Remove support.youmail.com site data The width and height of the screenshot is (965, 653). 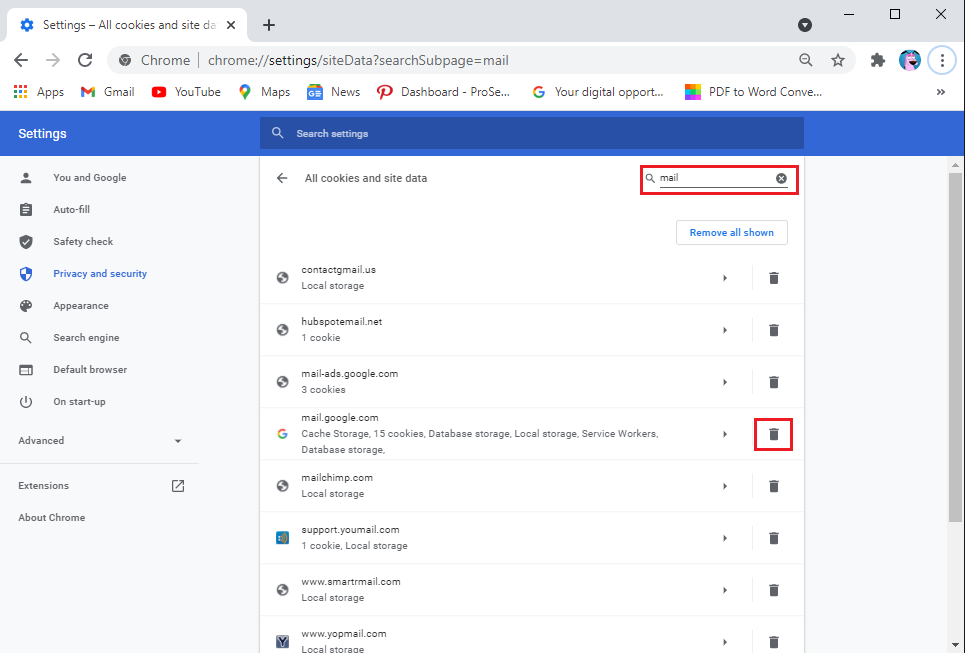point(773,538)
